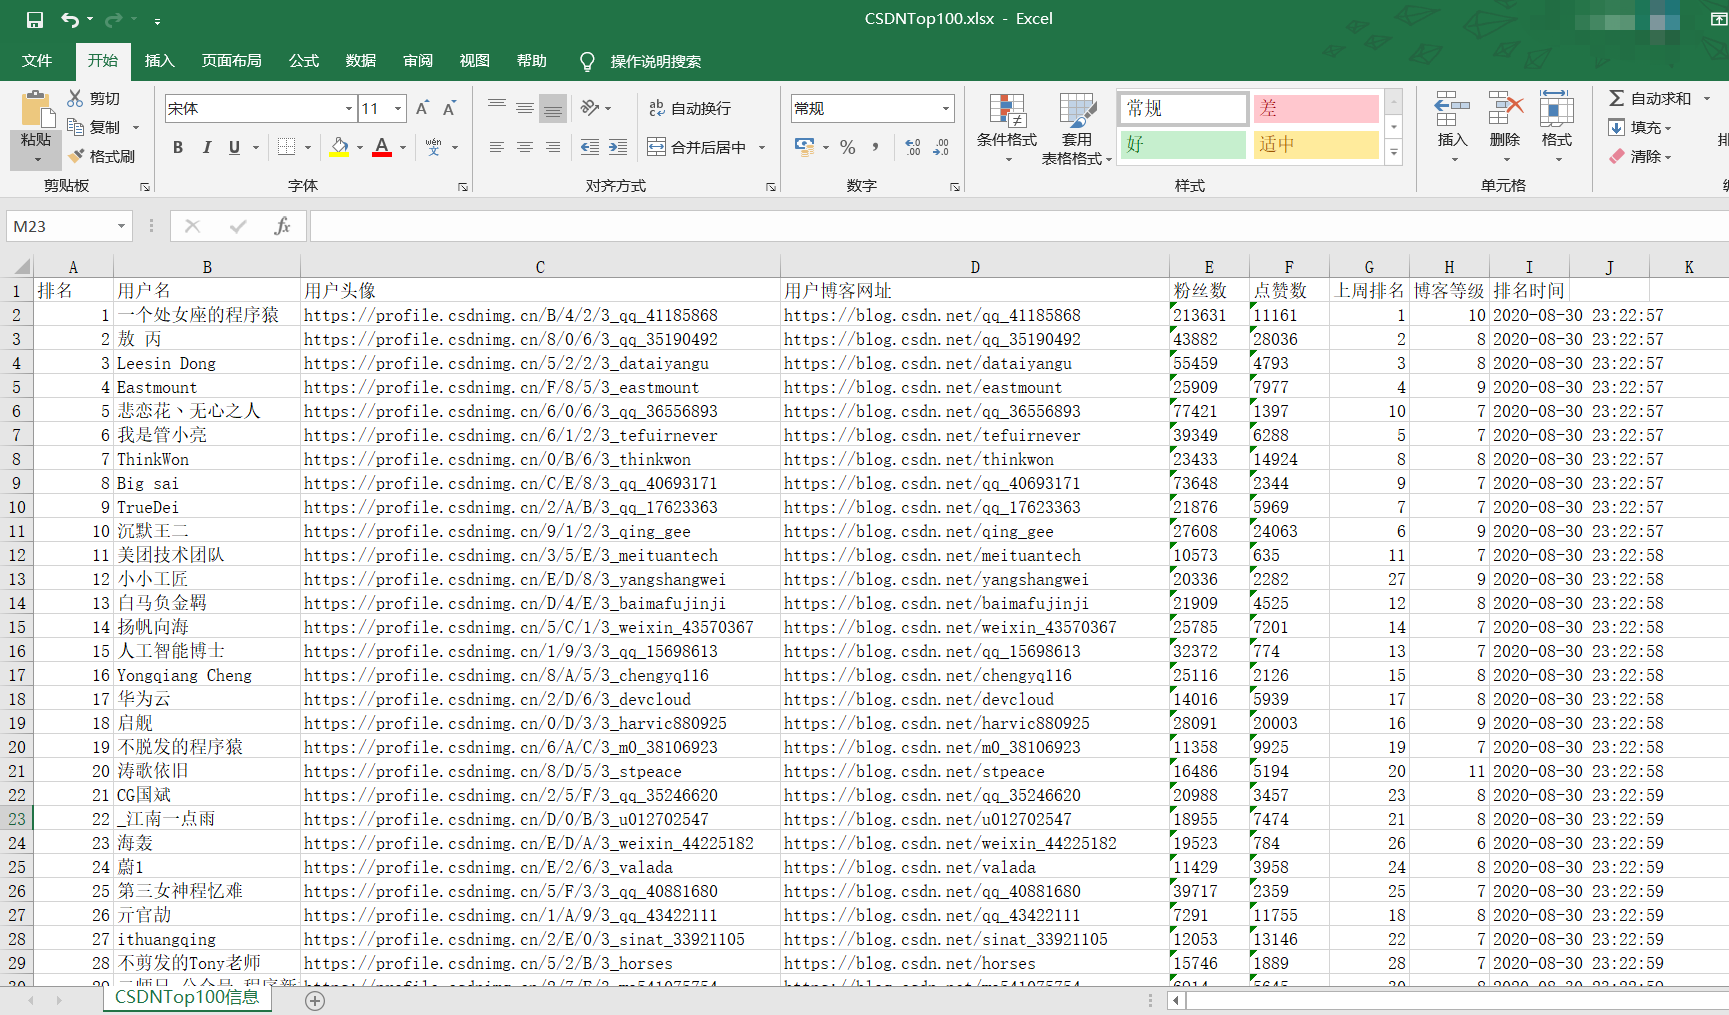Increase font size with the large A icon
The height and width of the screenshot is (1015, 1729).
tap(422, 108)
